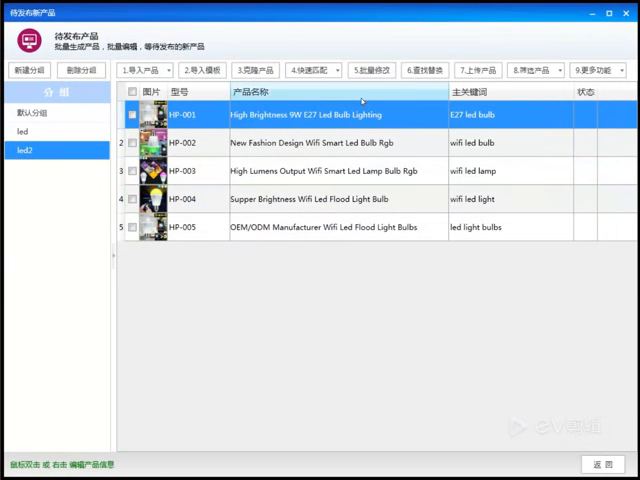Maximize the 待发布新产品 window
Image resolution: width=640 pixels, height=480 pixels.
[609, 13]
